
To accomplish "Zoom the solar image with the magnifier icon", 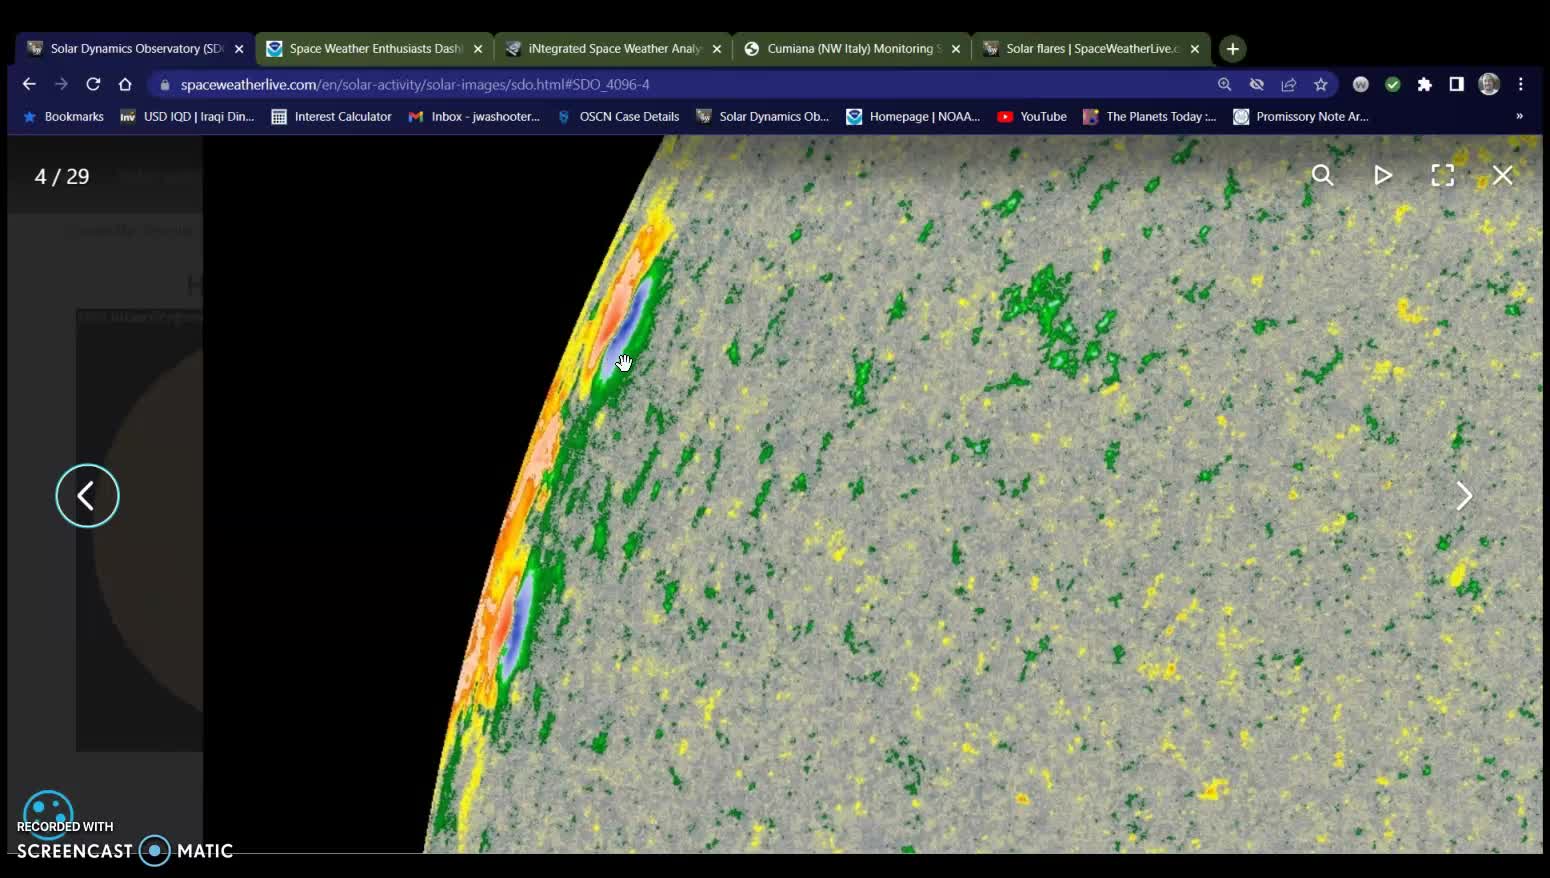I will pos(1322,176).
